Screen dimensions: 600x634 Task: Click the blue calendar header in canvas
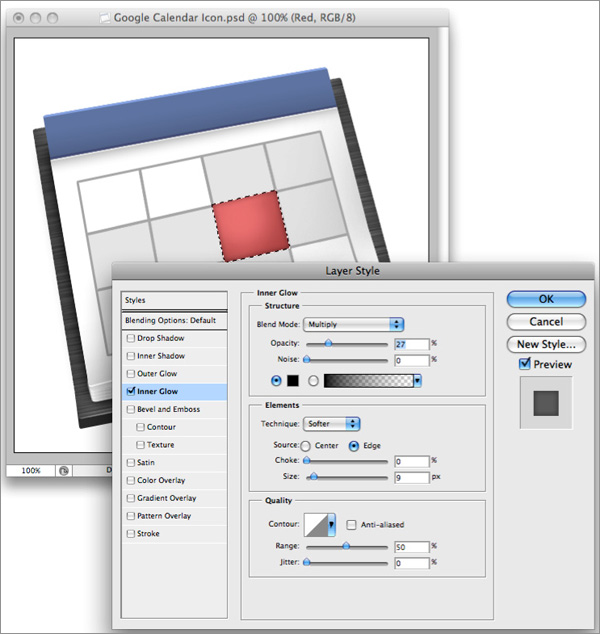pos(190,113)
